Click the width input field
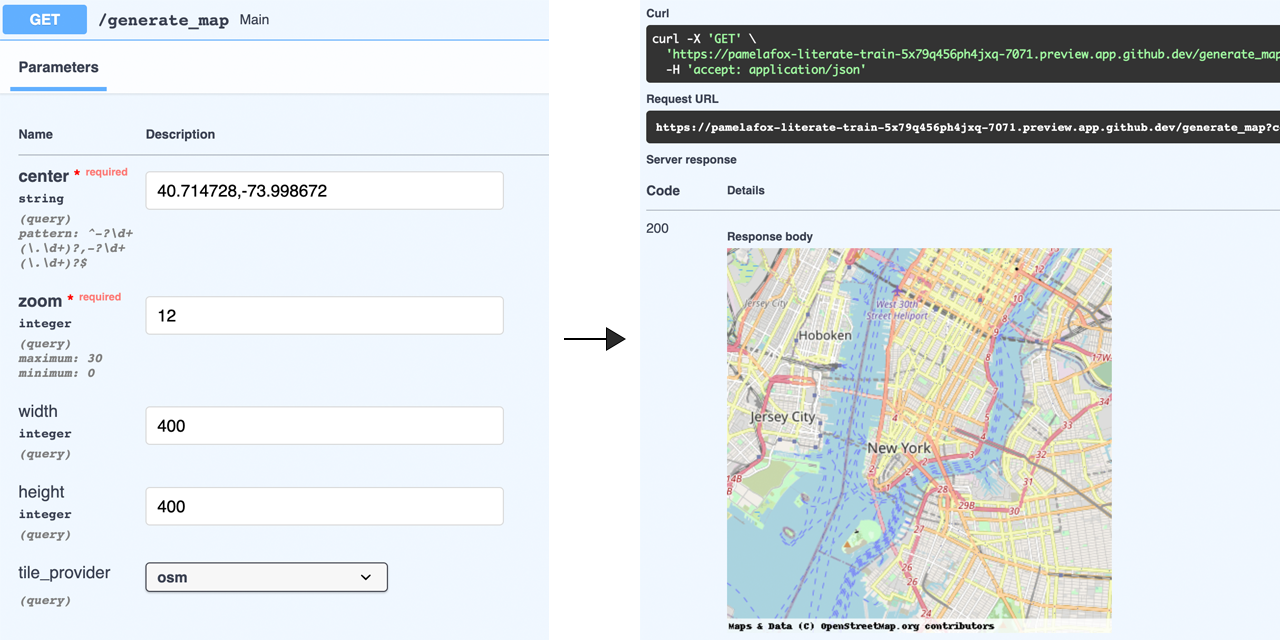Screen dimensions: 1280x640 click(324, 426)
